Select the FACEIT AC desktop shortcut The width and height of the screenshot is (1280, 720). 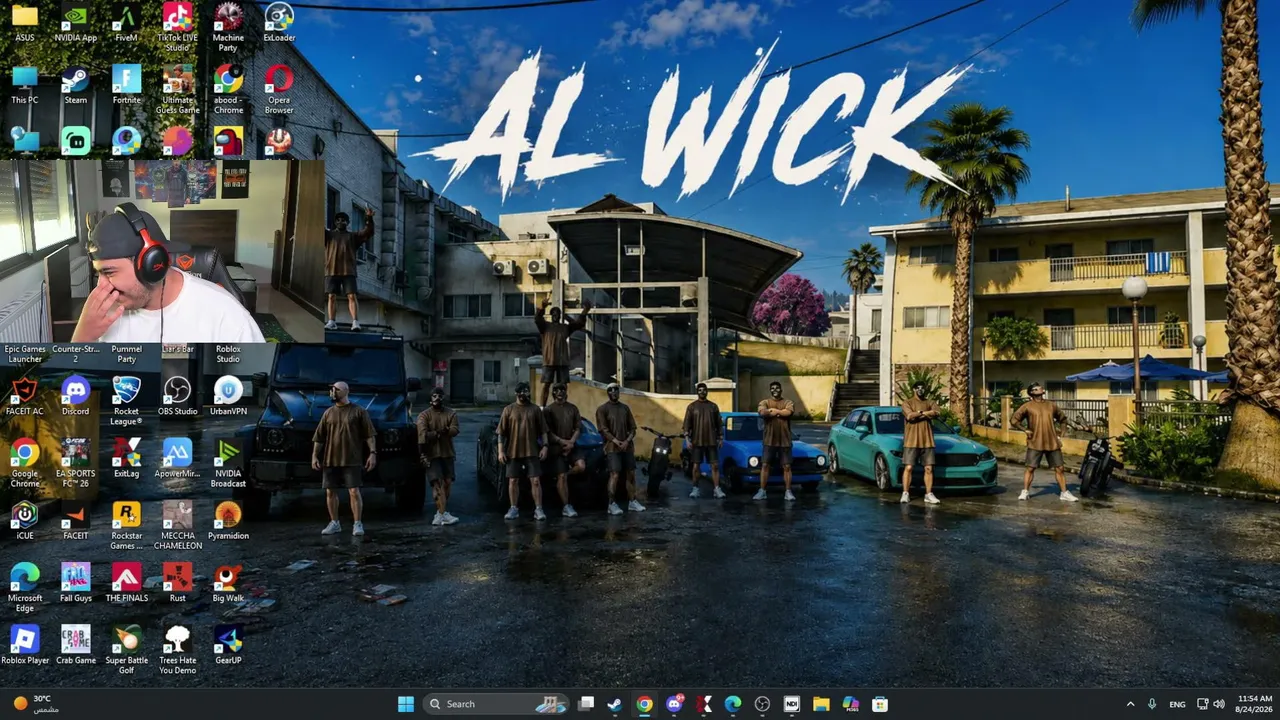pyautogui.click(x=25, y=397)
